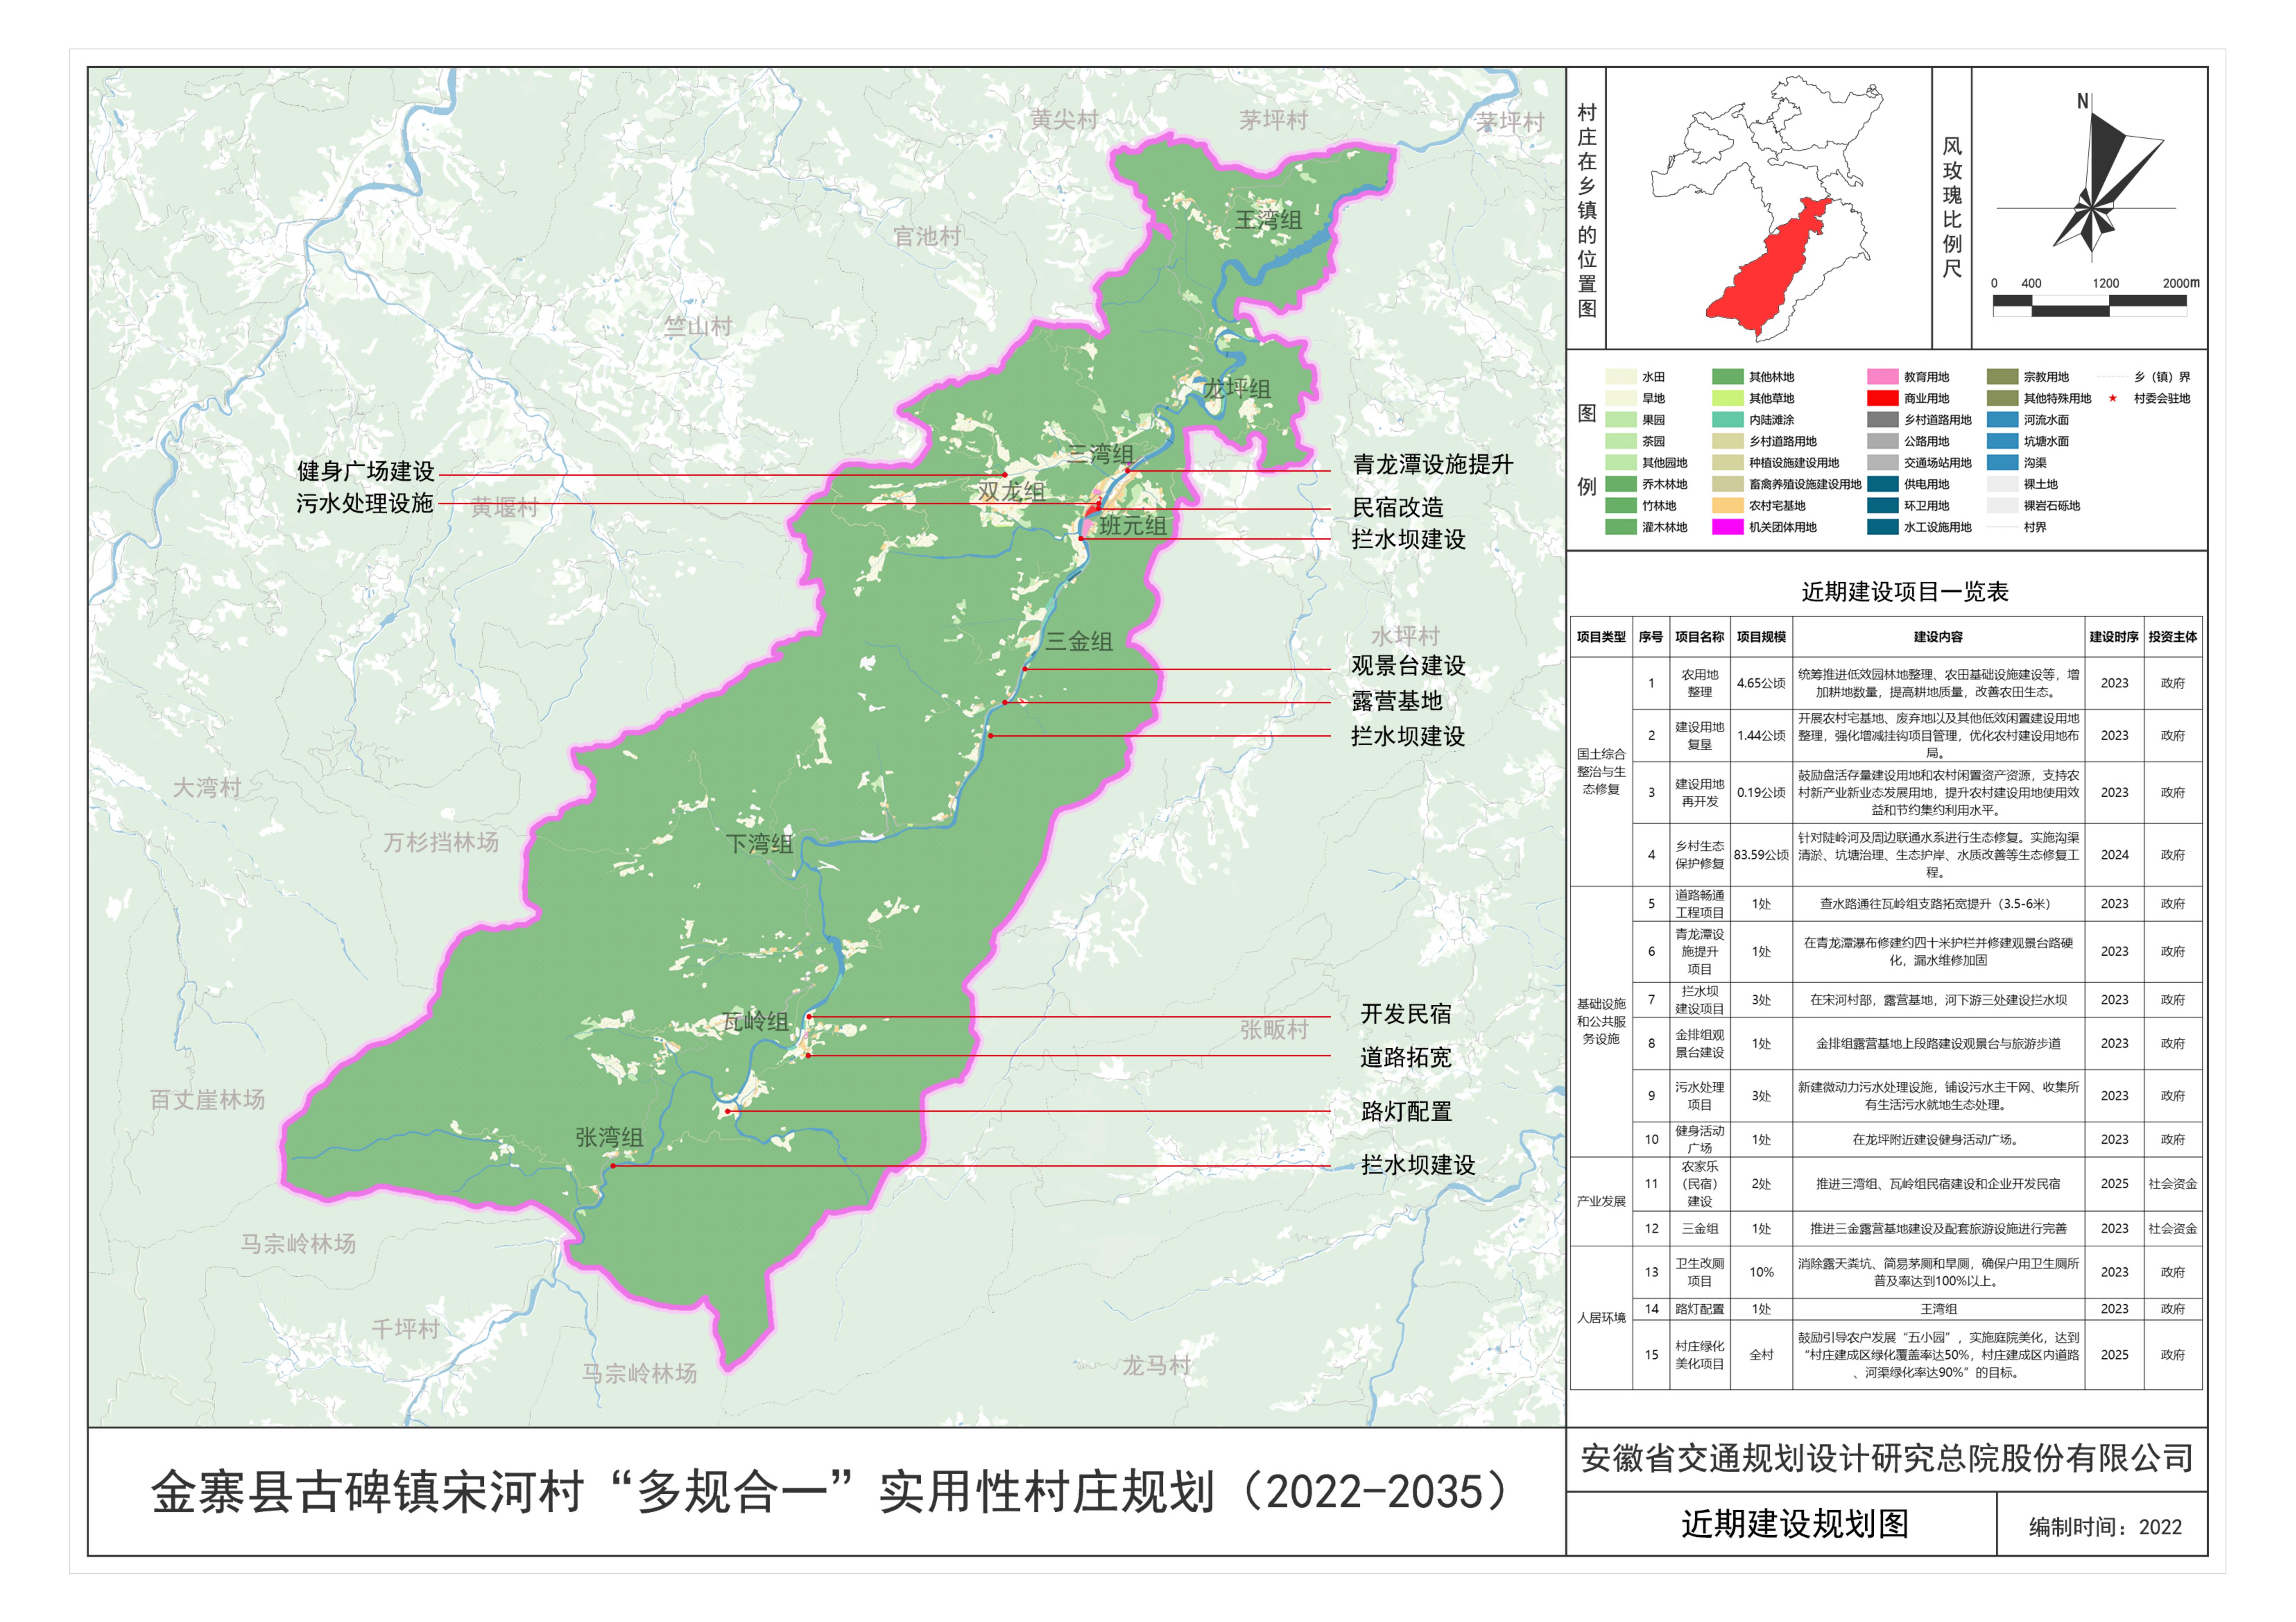2296x1622 pixels.
Task: Select the olive 宗教用地 swatch
Action: 2003,377
